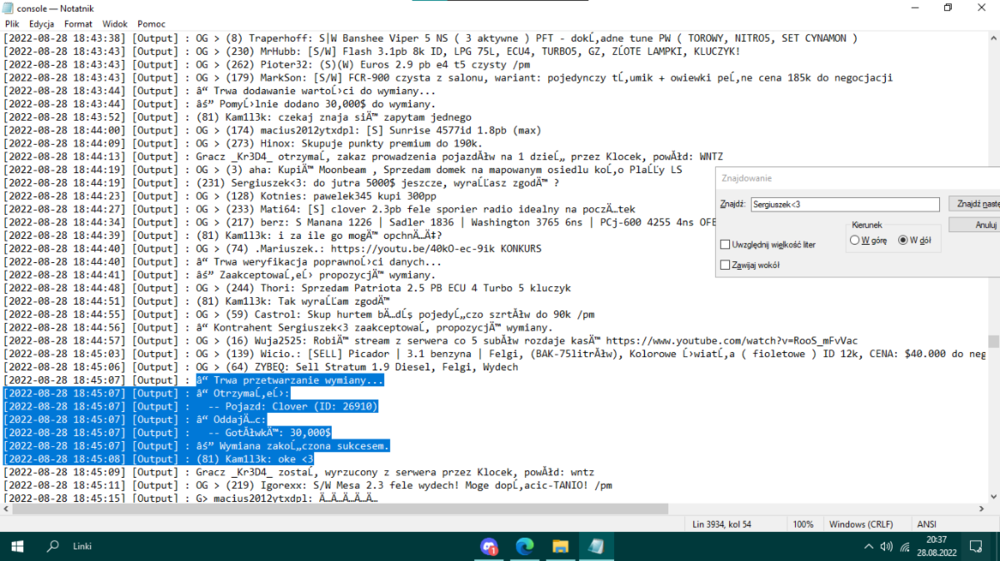The height and width of the screenshot is (561, 1000).
Task: Click Notepad icon in taskbar
Action: [x=596, y=546]
